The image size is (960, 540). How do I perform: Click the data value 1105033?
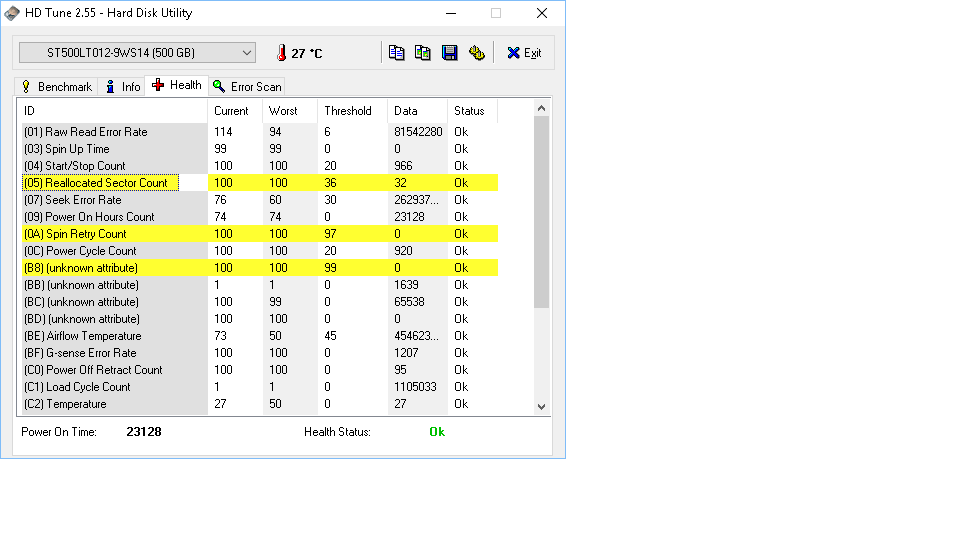coord(415,387)
